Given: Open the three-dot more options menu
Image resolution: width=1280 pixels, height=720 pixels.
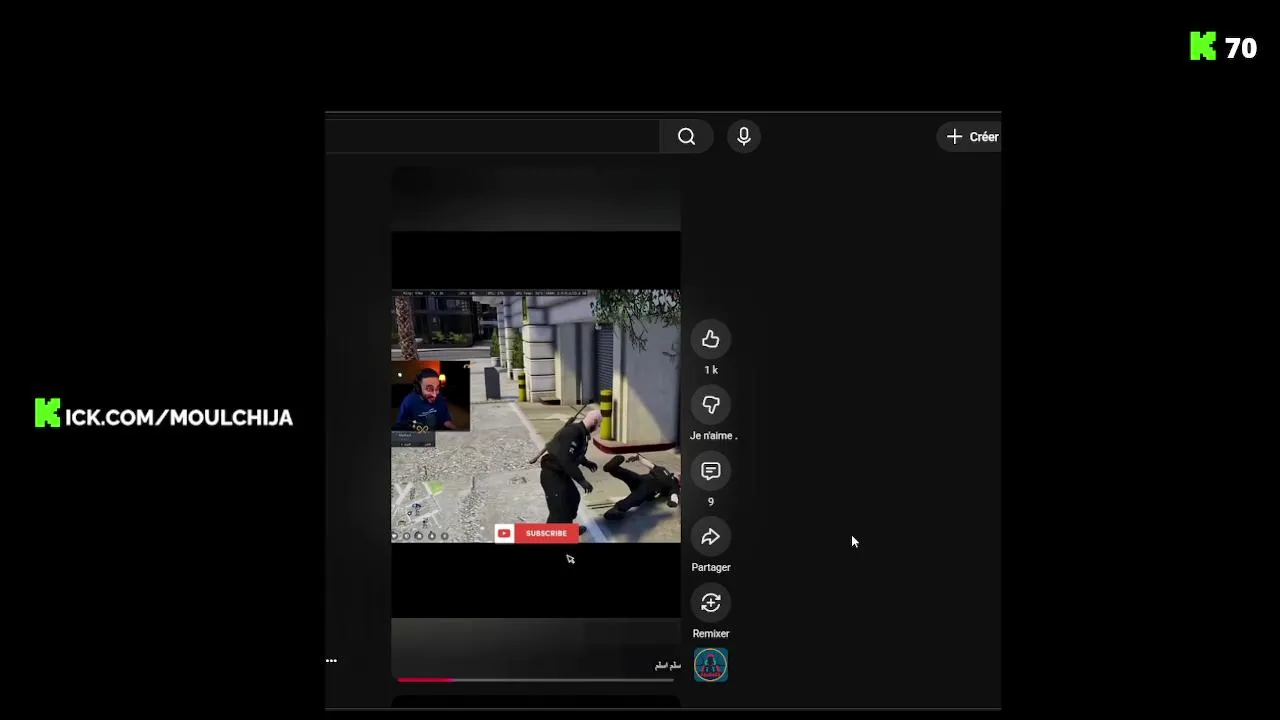Looking at the screenshot, I should 331,661.
